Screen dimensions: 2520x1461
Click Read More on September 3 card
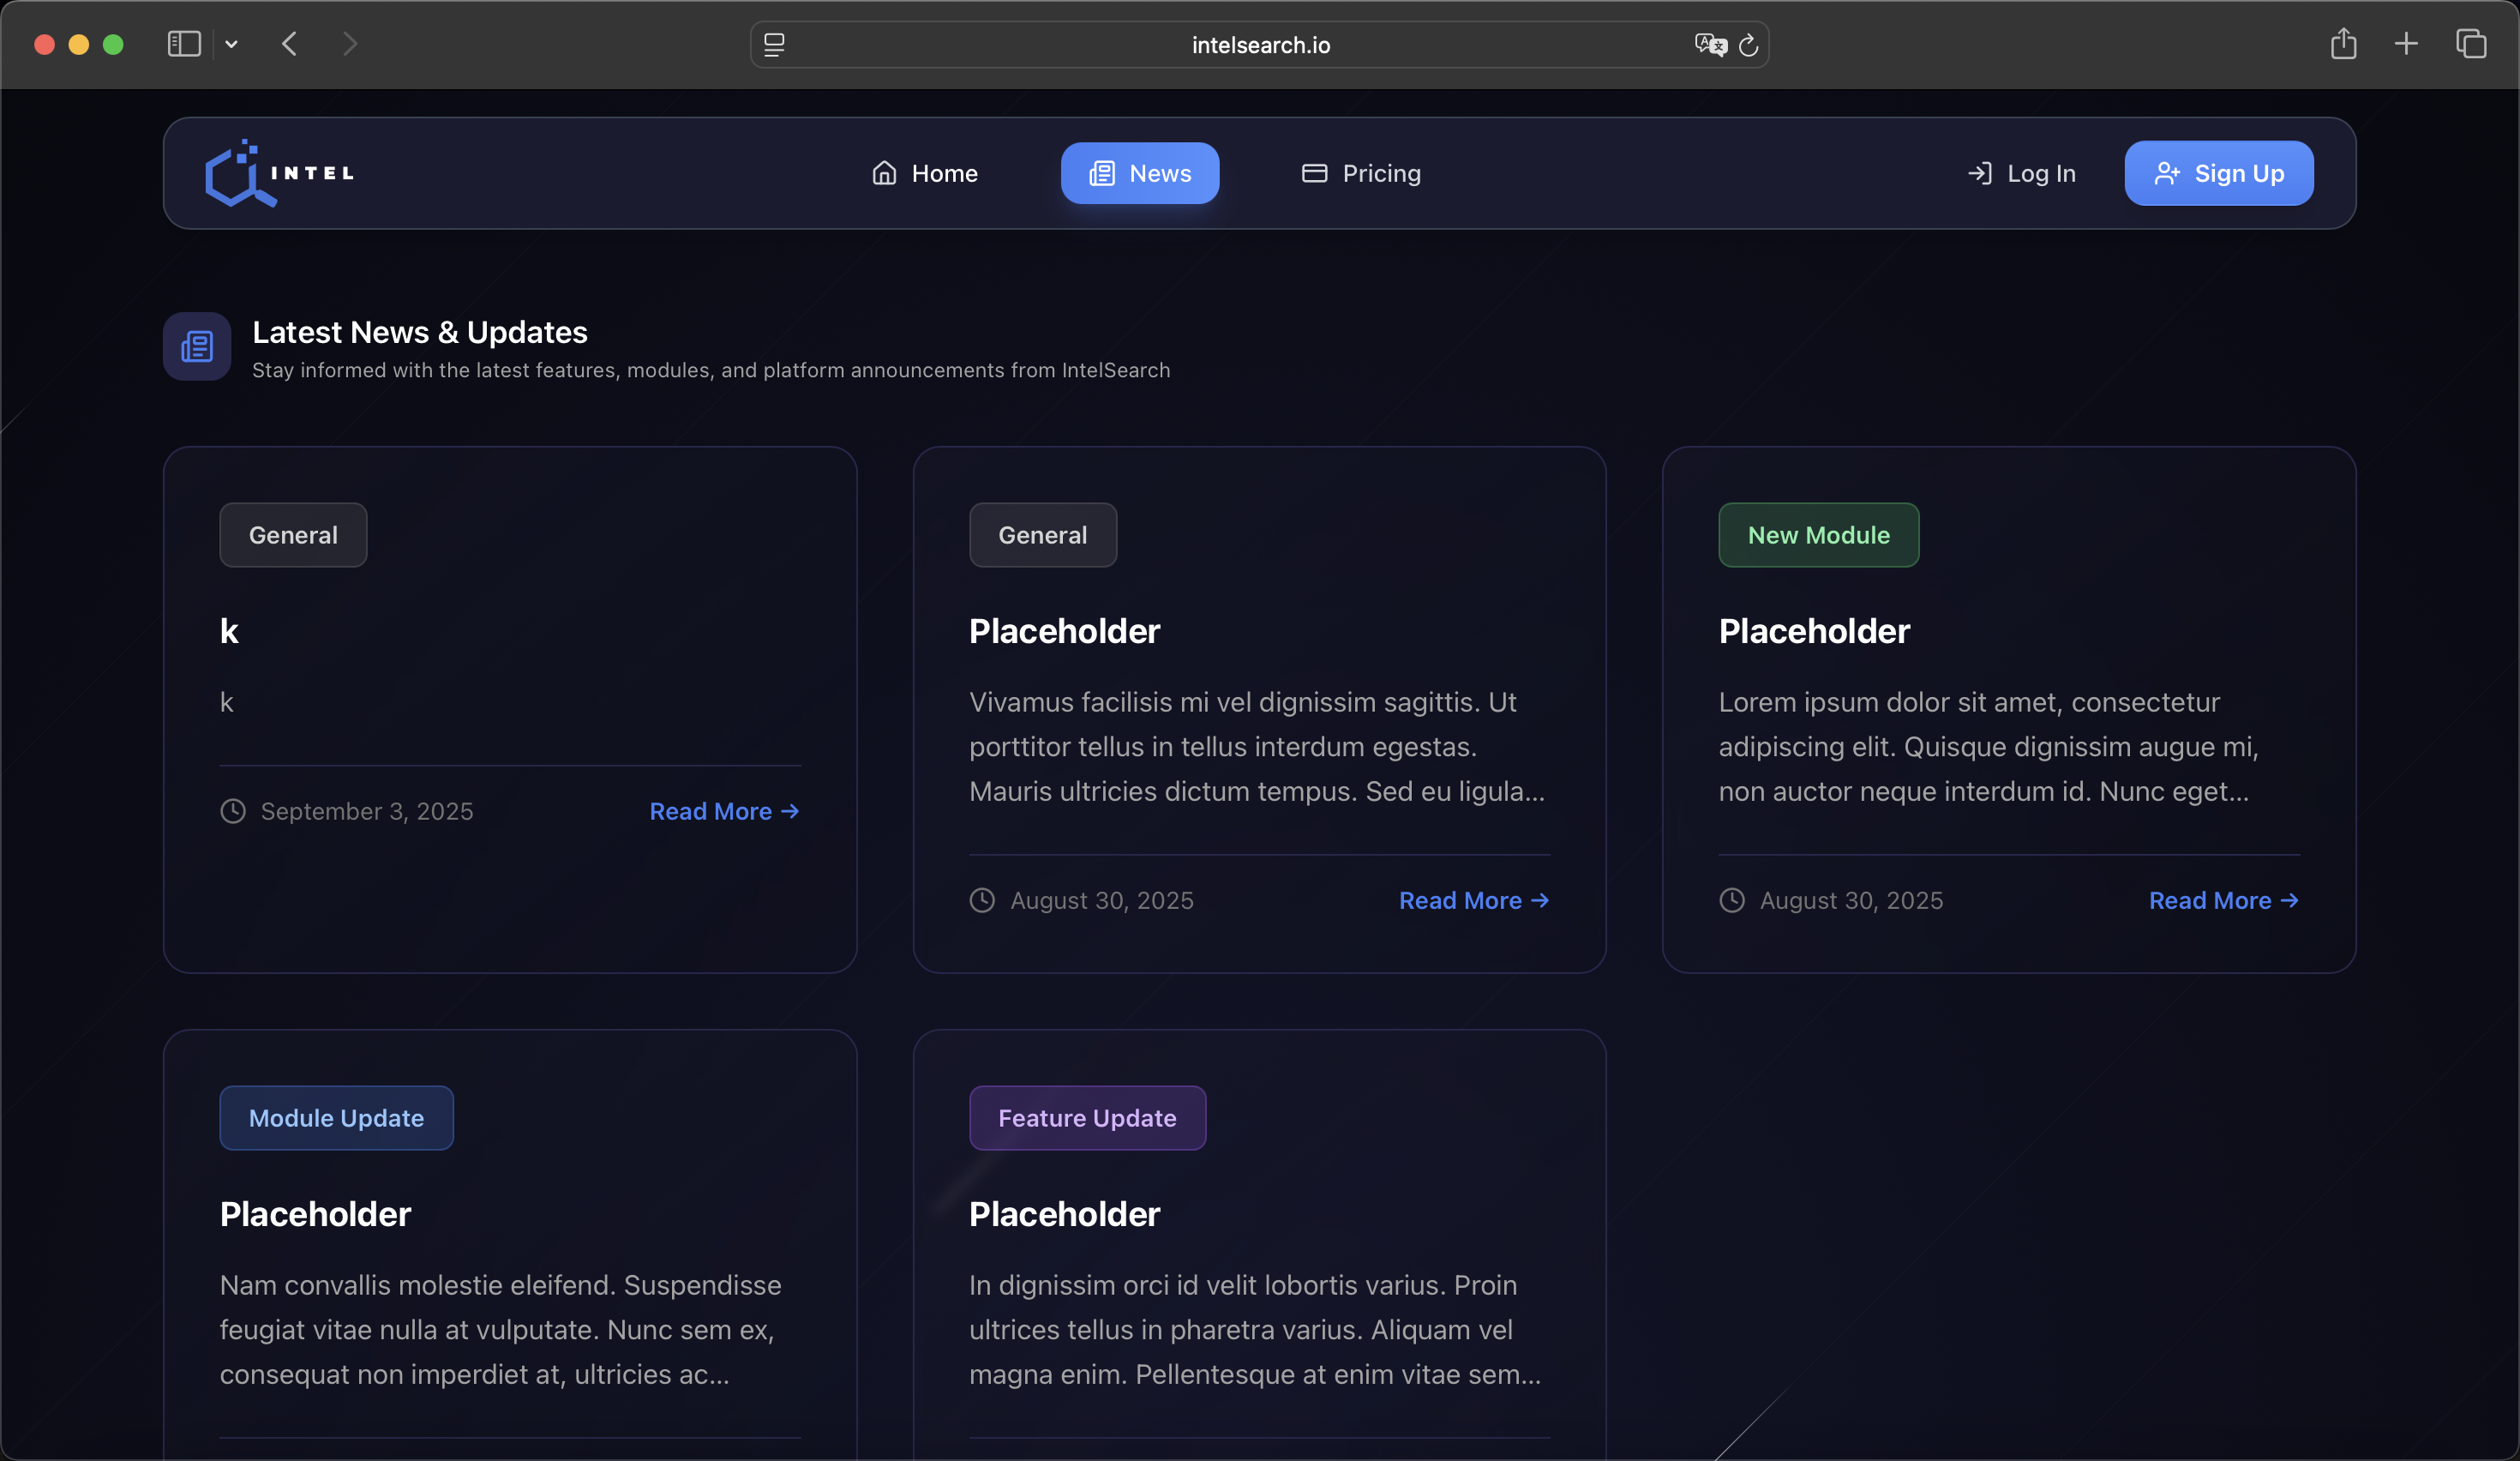[x=724, y=811]
